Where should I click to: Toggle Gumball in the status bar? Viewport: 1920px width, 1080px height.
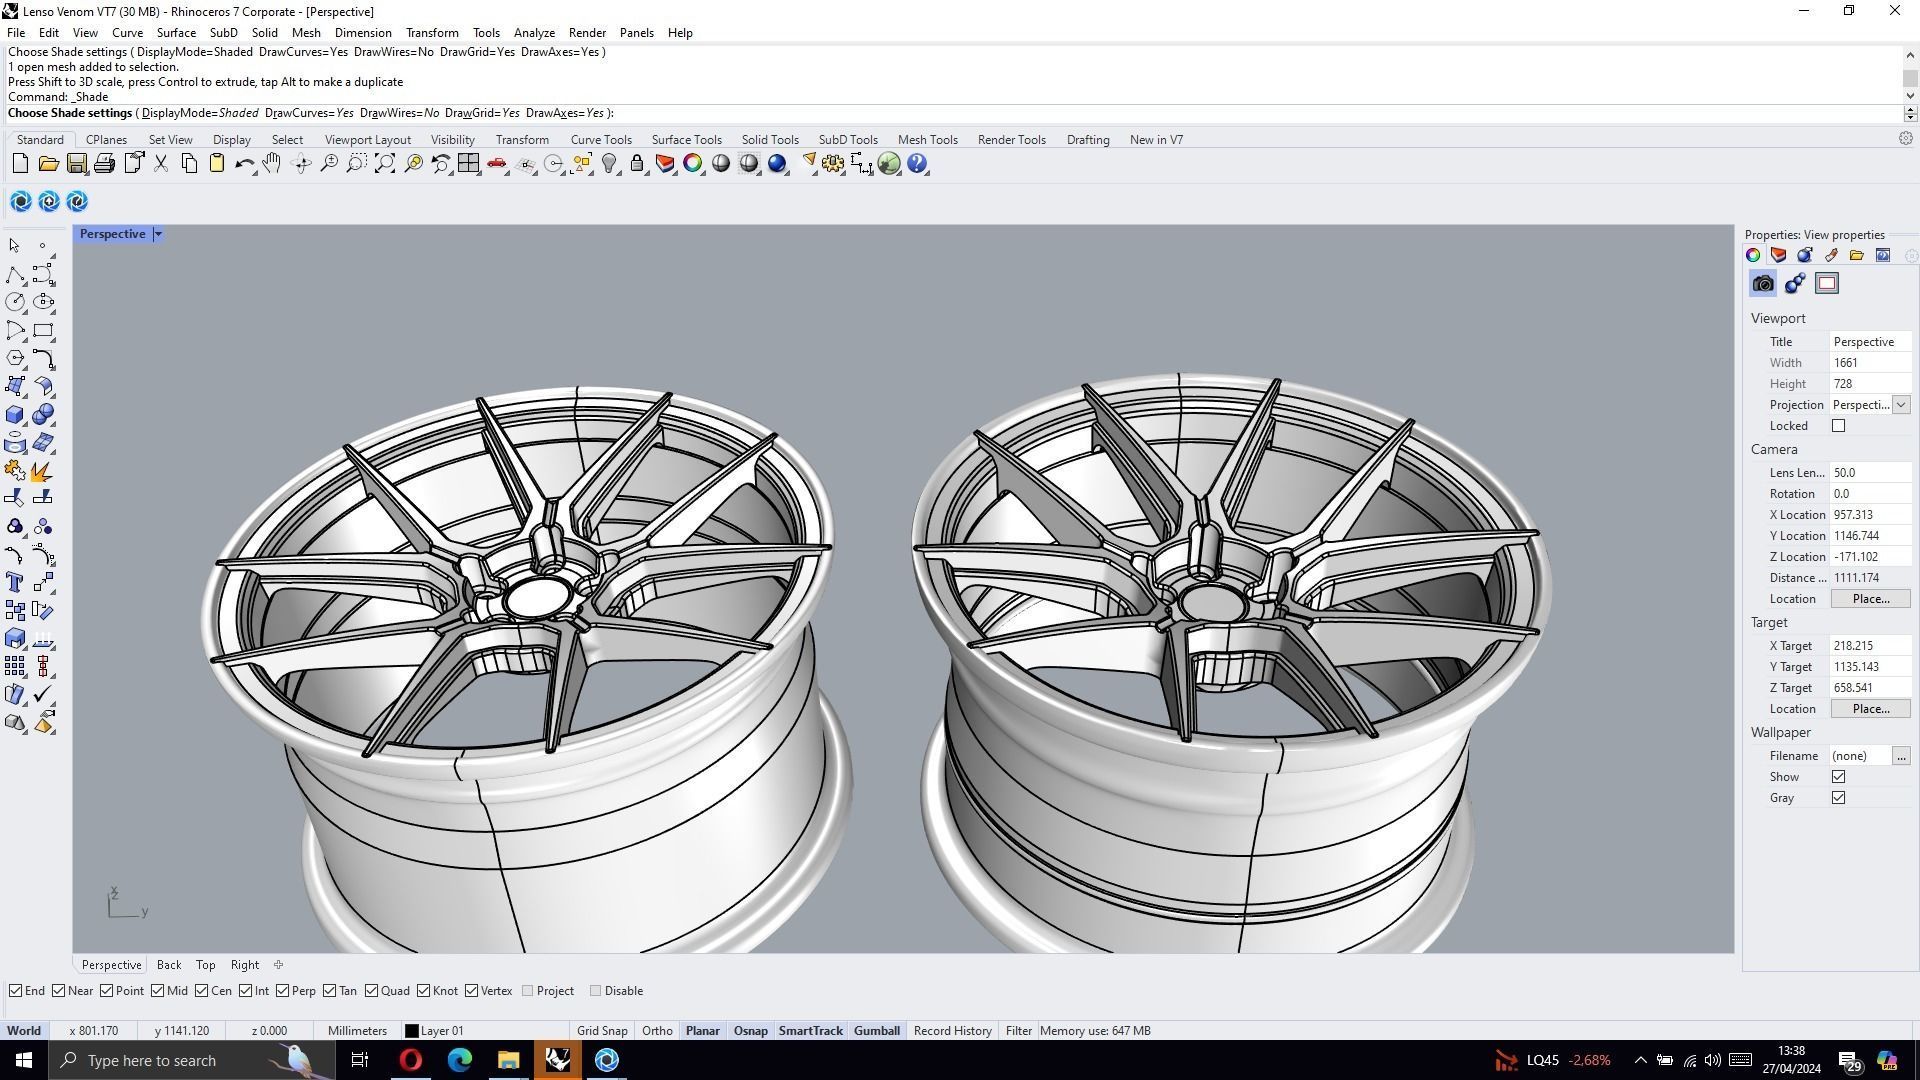pos(876,1031)
